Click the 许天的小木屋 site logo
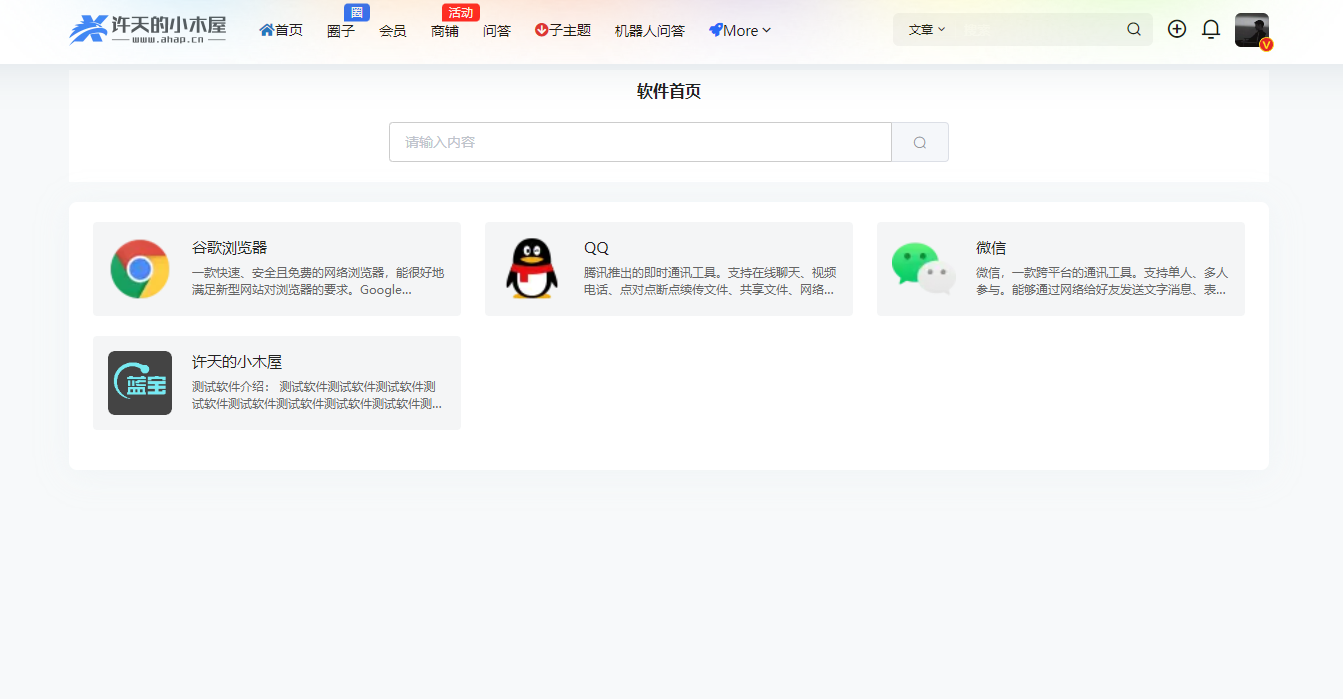Viewport: 1343px width, 699px height. point(148,30)
